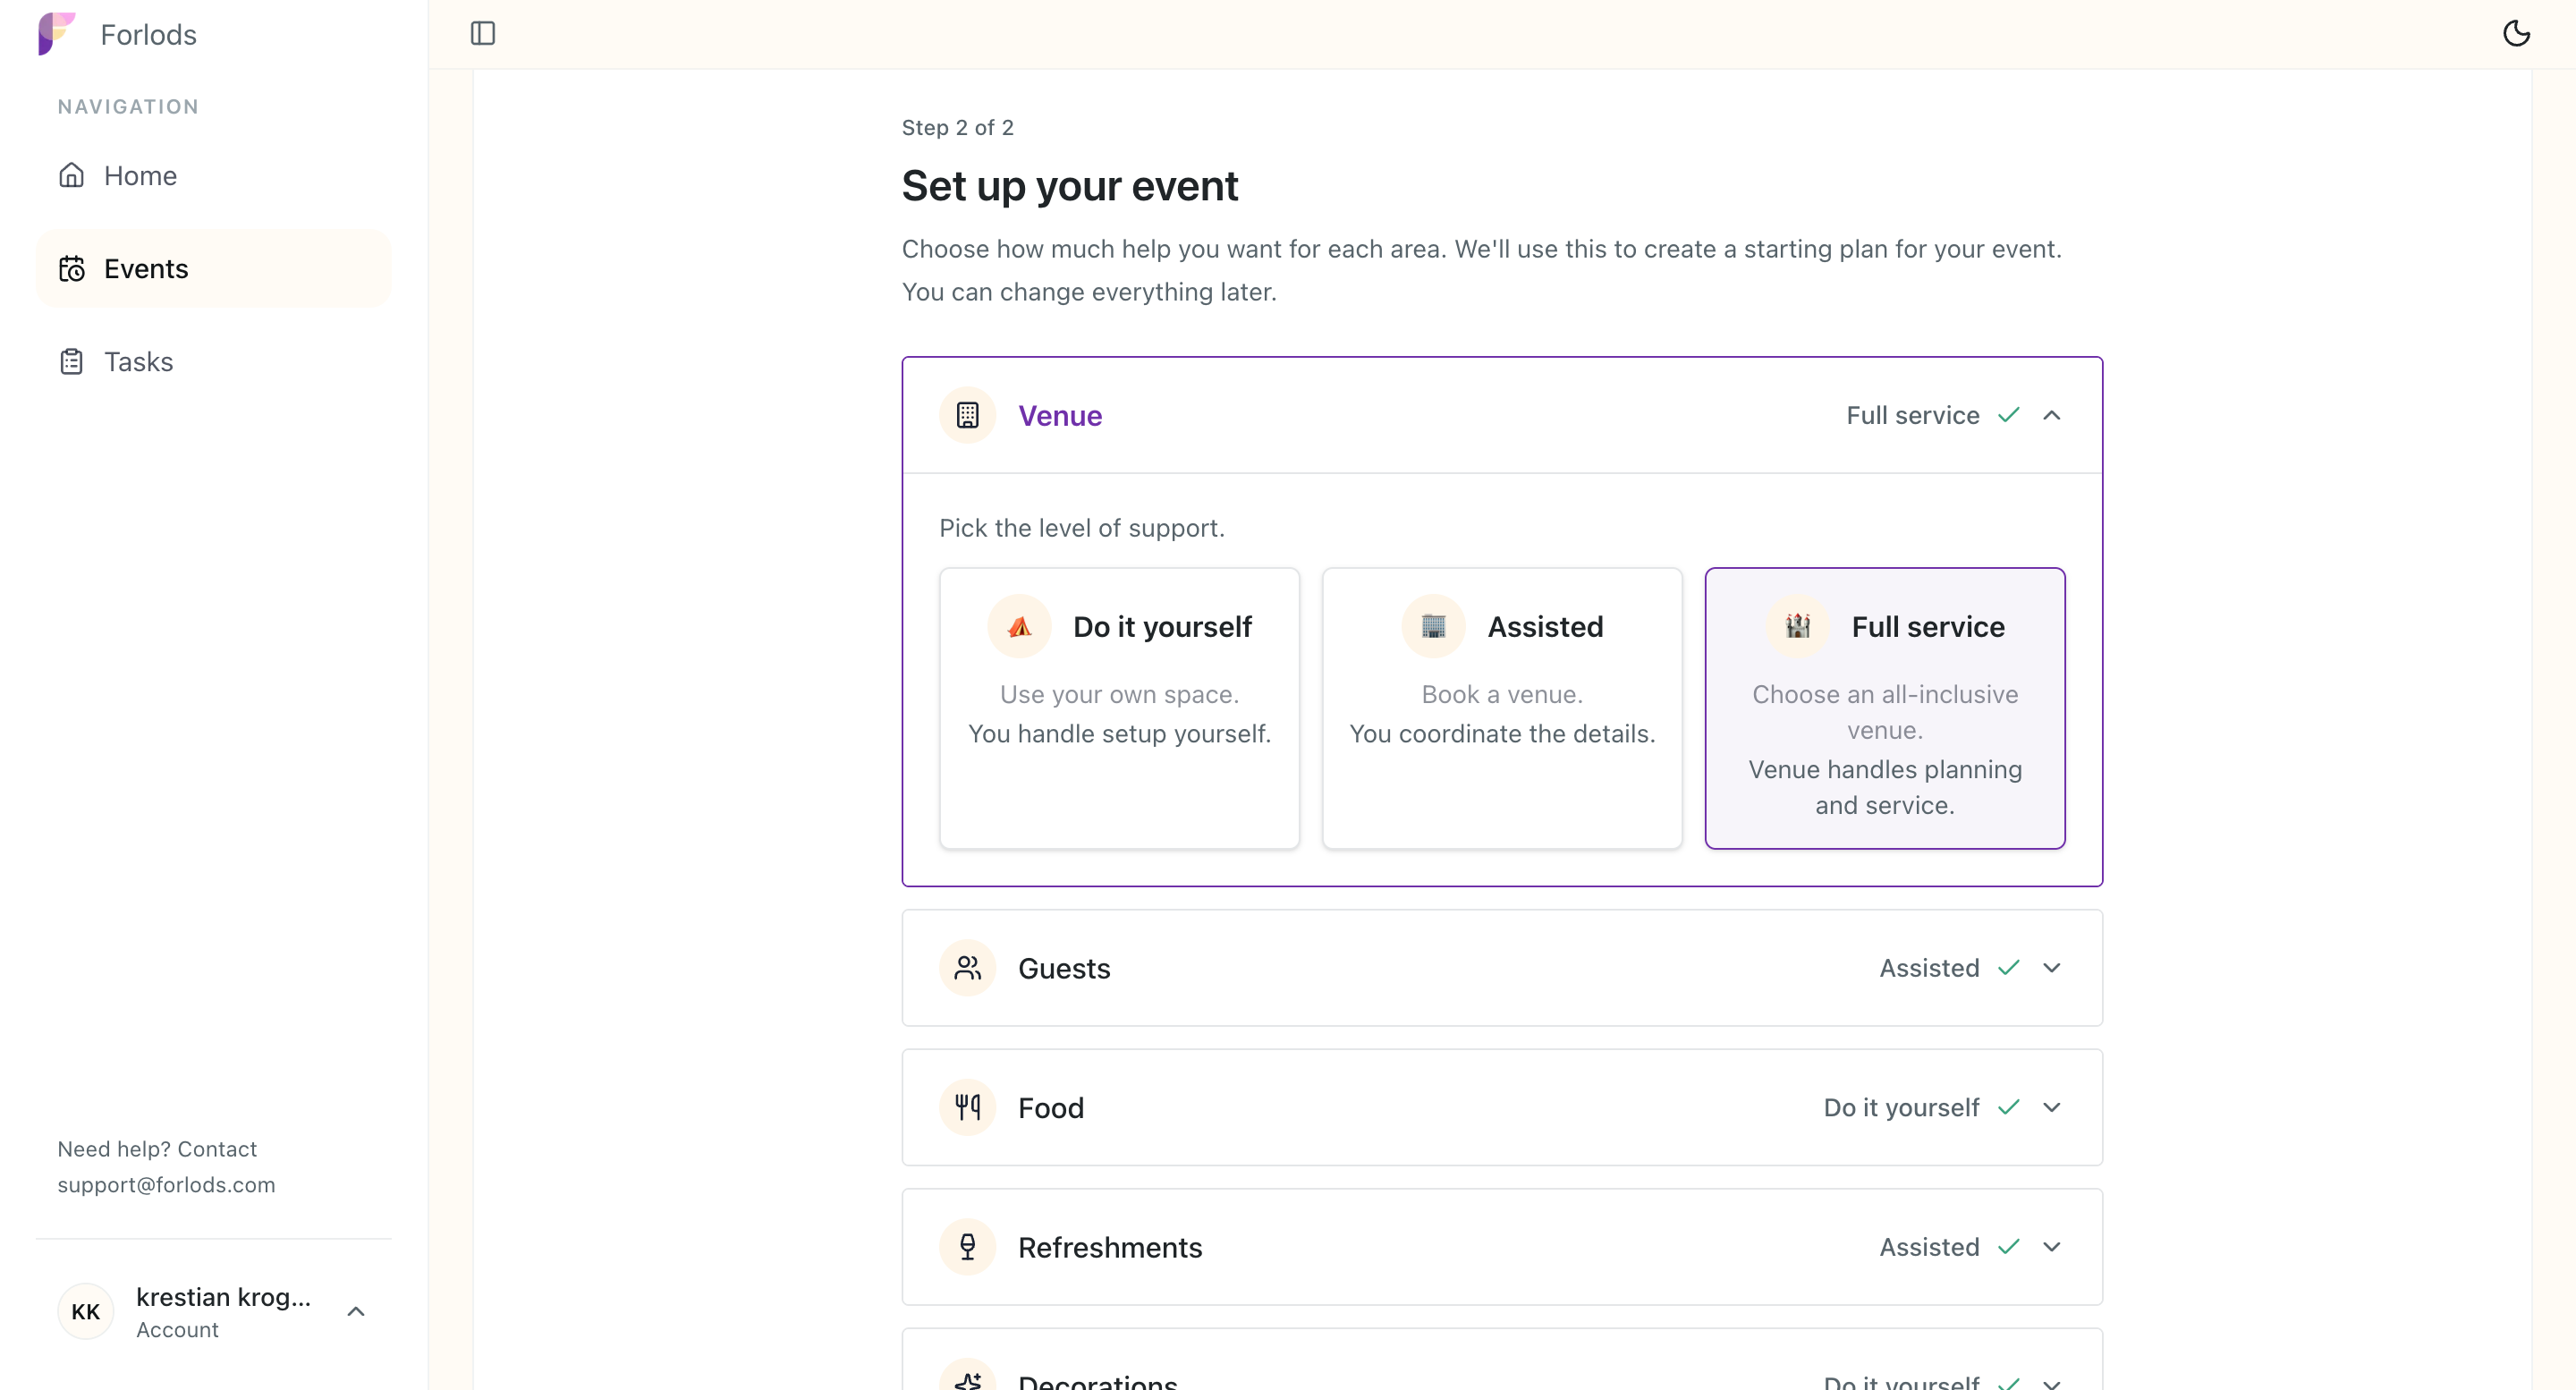The height and width of the screenshot is (1390, 2576).
Task: Click the Refreshments green checkmark
Action: [2008, 1247]
